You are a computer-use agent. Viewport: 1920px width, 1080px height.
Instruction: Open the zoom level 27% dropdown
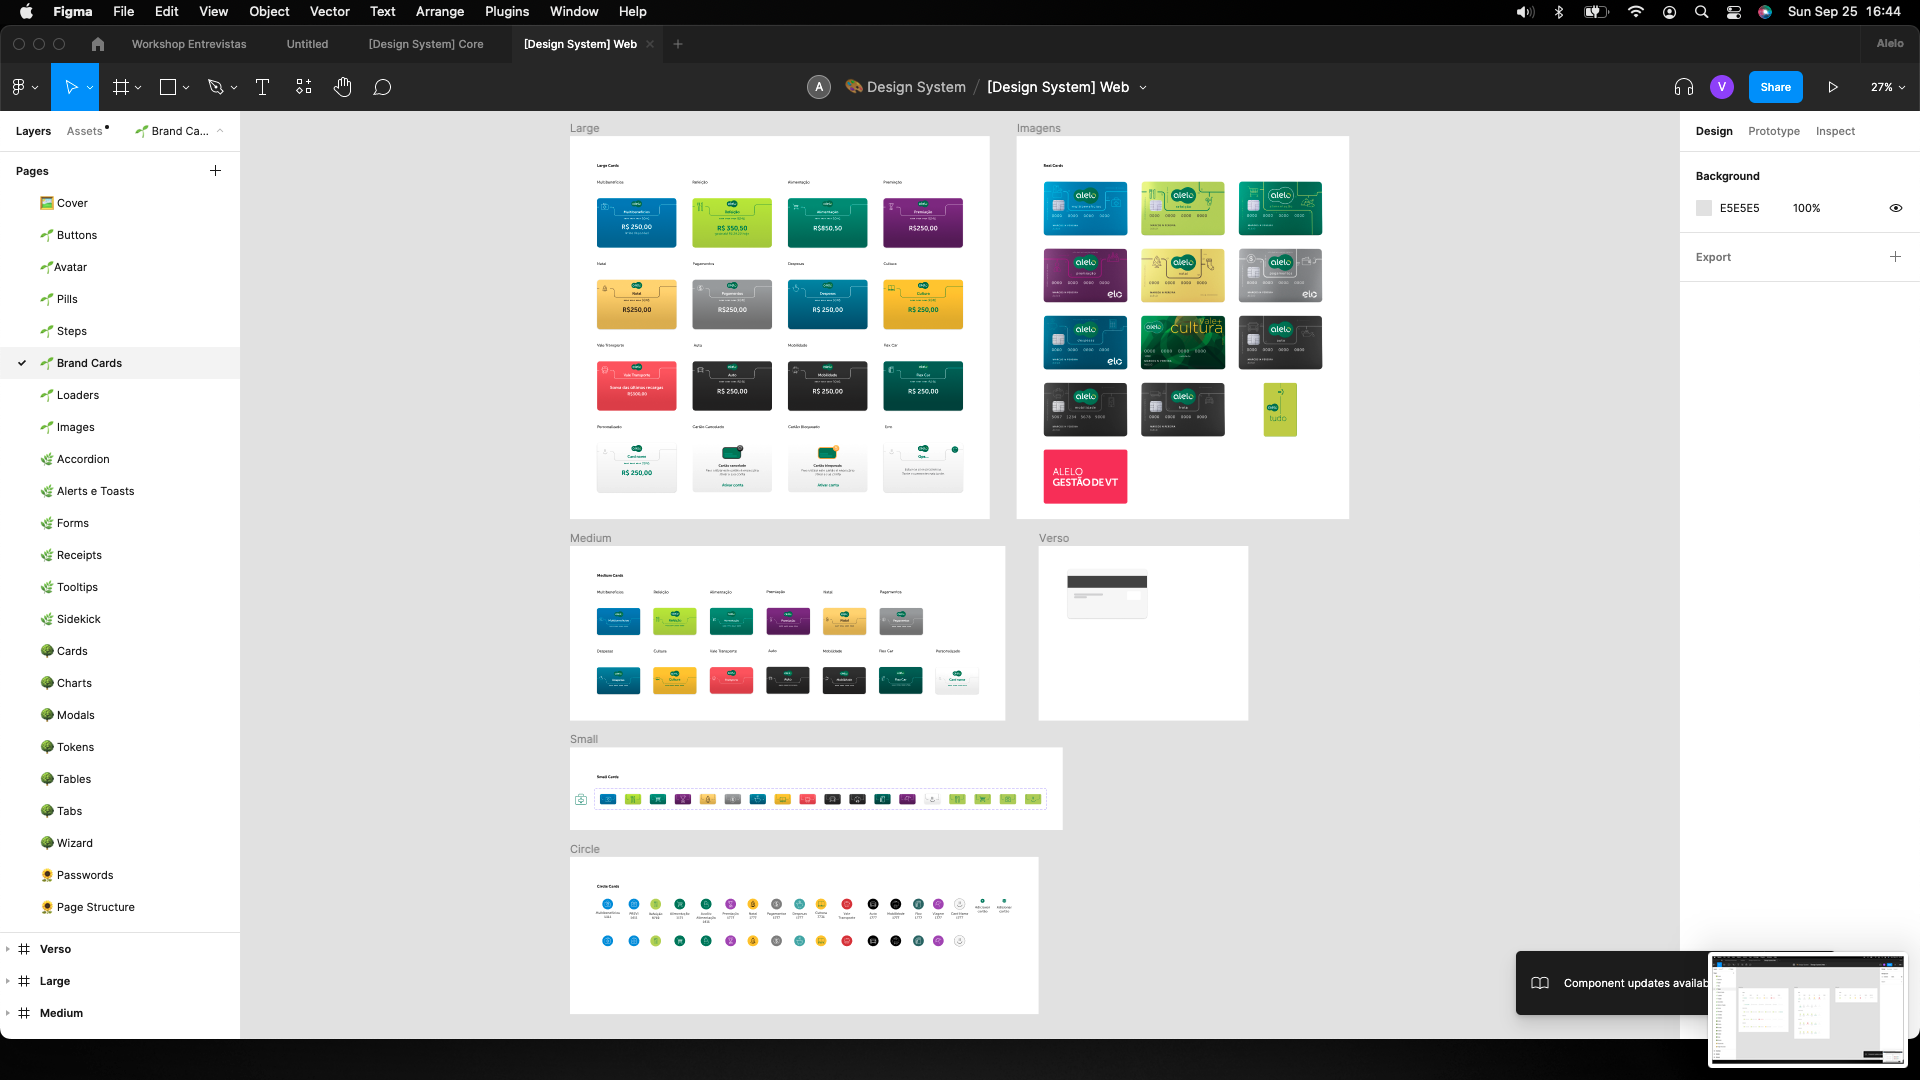click(1887, 87)
